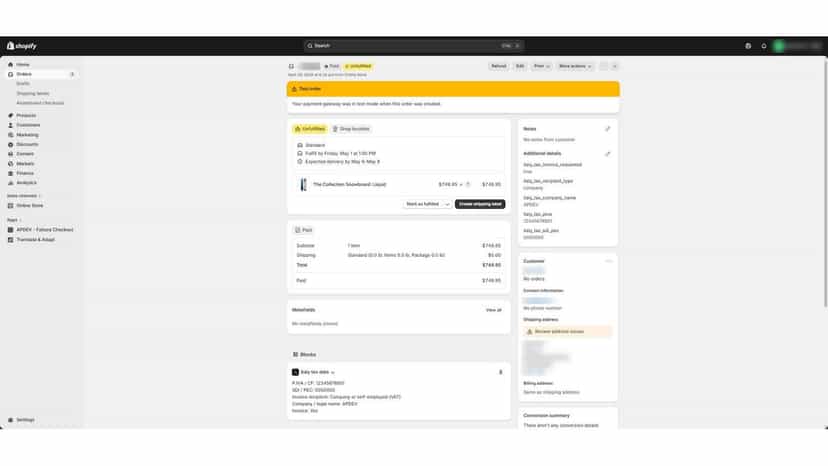Screen dimensions: 828x466
Task: Click View all in Metafields card
Action: pos(494,310)
